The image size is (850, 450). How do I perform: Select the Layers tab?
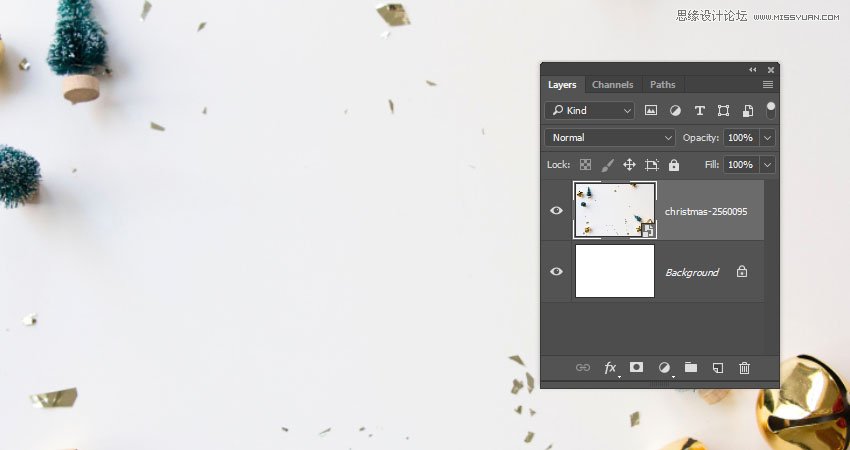pyautogui.click(x=562, y=85)
